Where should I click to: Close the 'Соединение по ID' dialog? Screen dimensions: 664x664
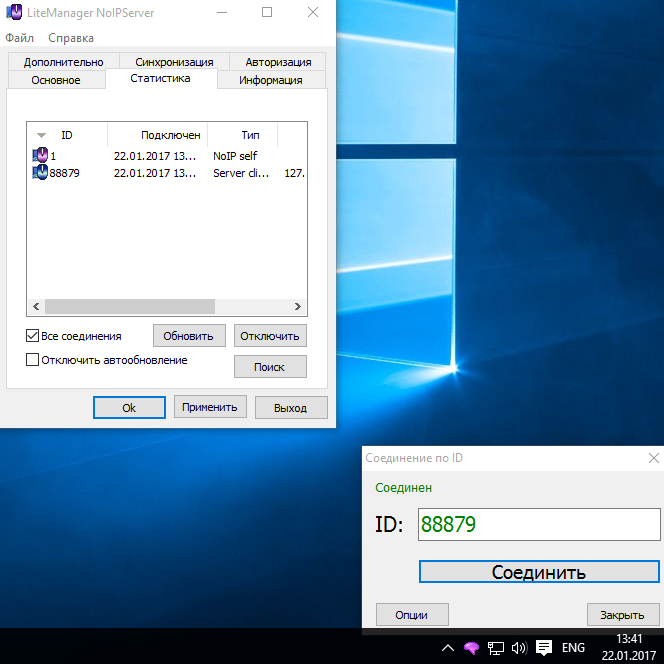click(653, 458)
